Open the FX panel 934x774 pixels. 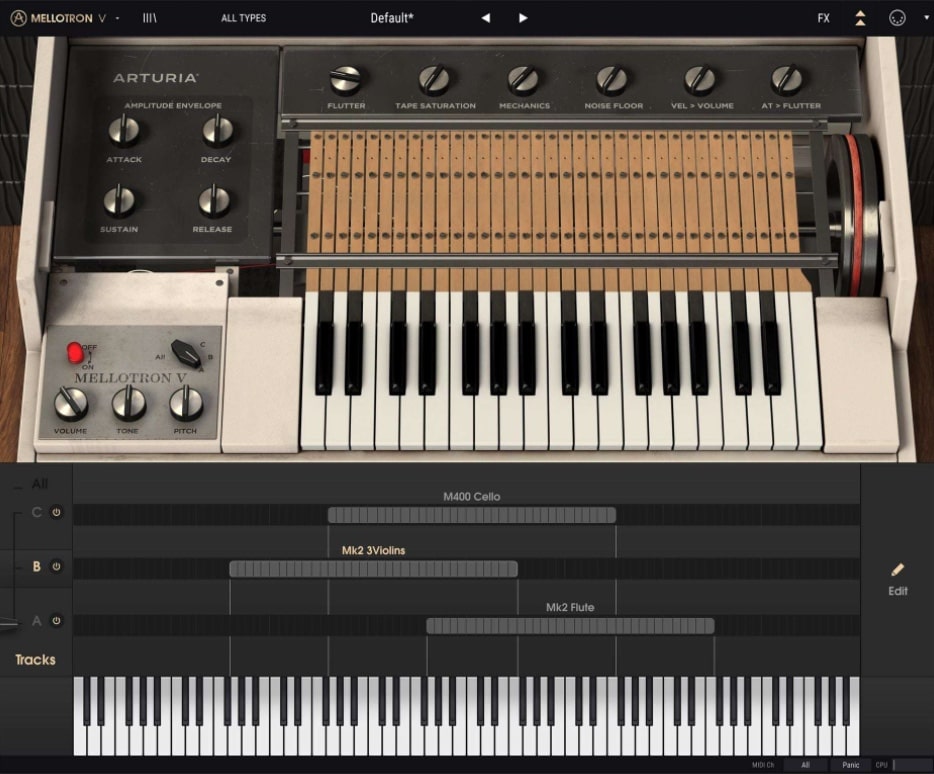pyautogui.click(x=823, y=17)
